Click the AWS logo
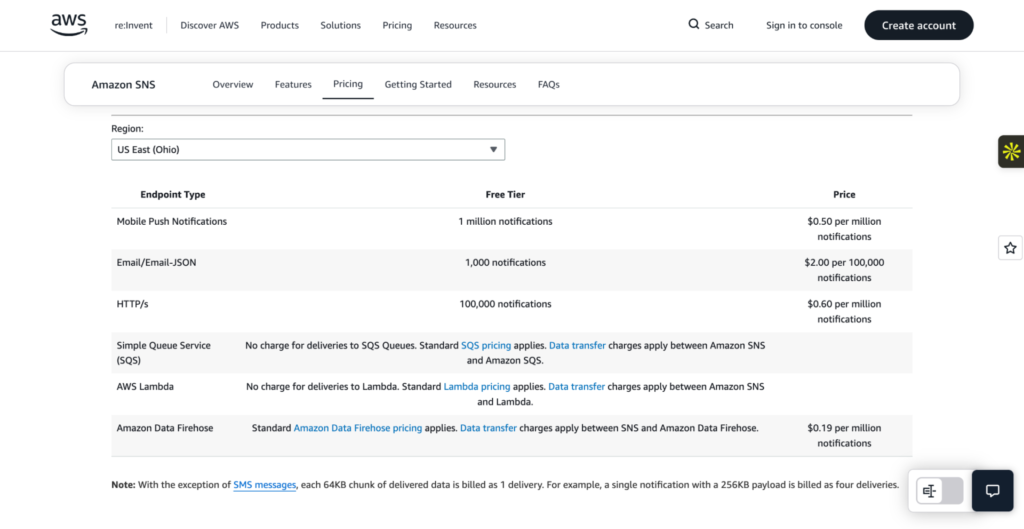The image size is (1024, 529). [69, 25]
